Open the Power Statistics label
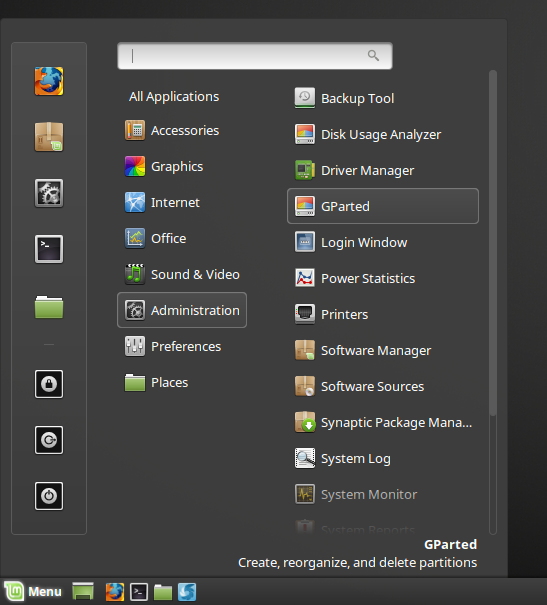The width and height of the screenshot is (547, 605). (x=368, y=278)
